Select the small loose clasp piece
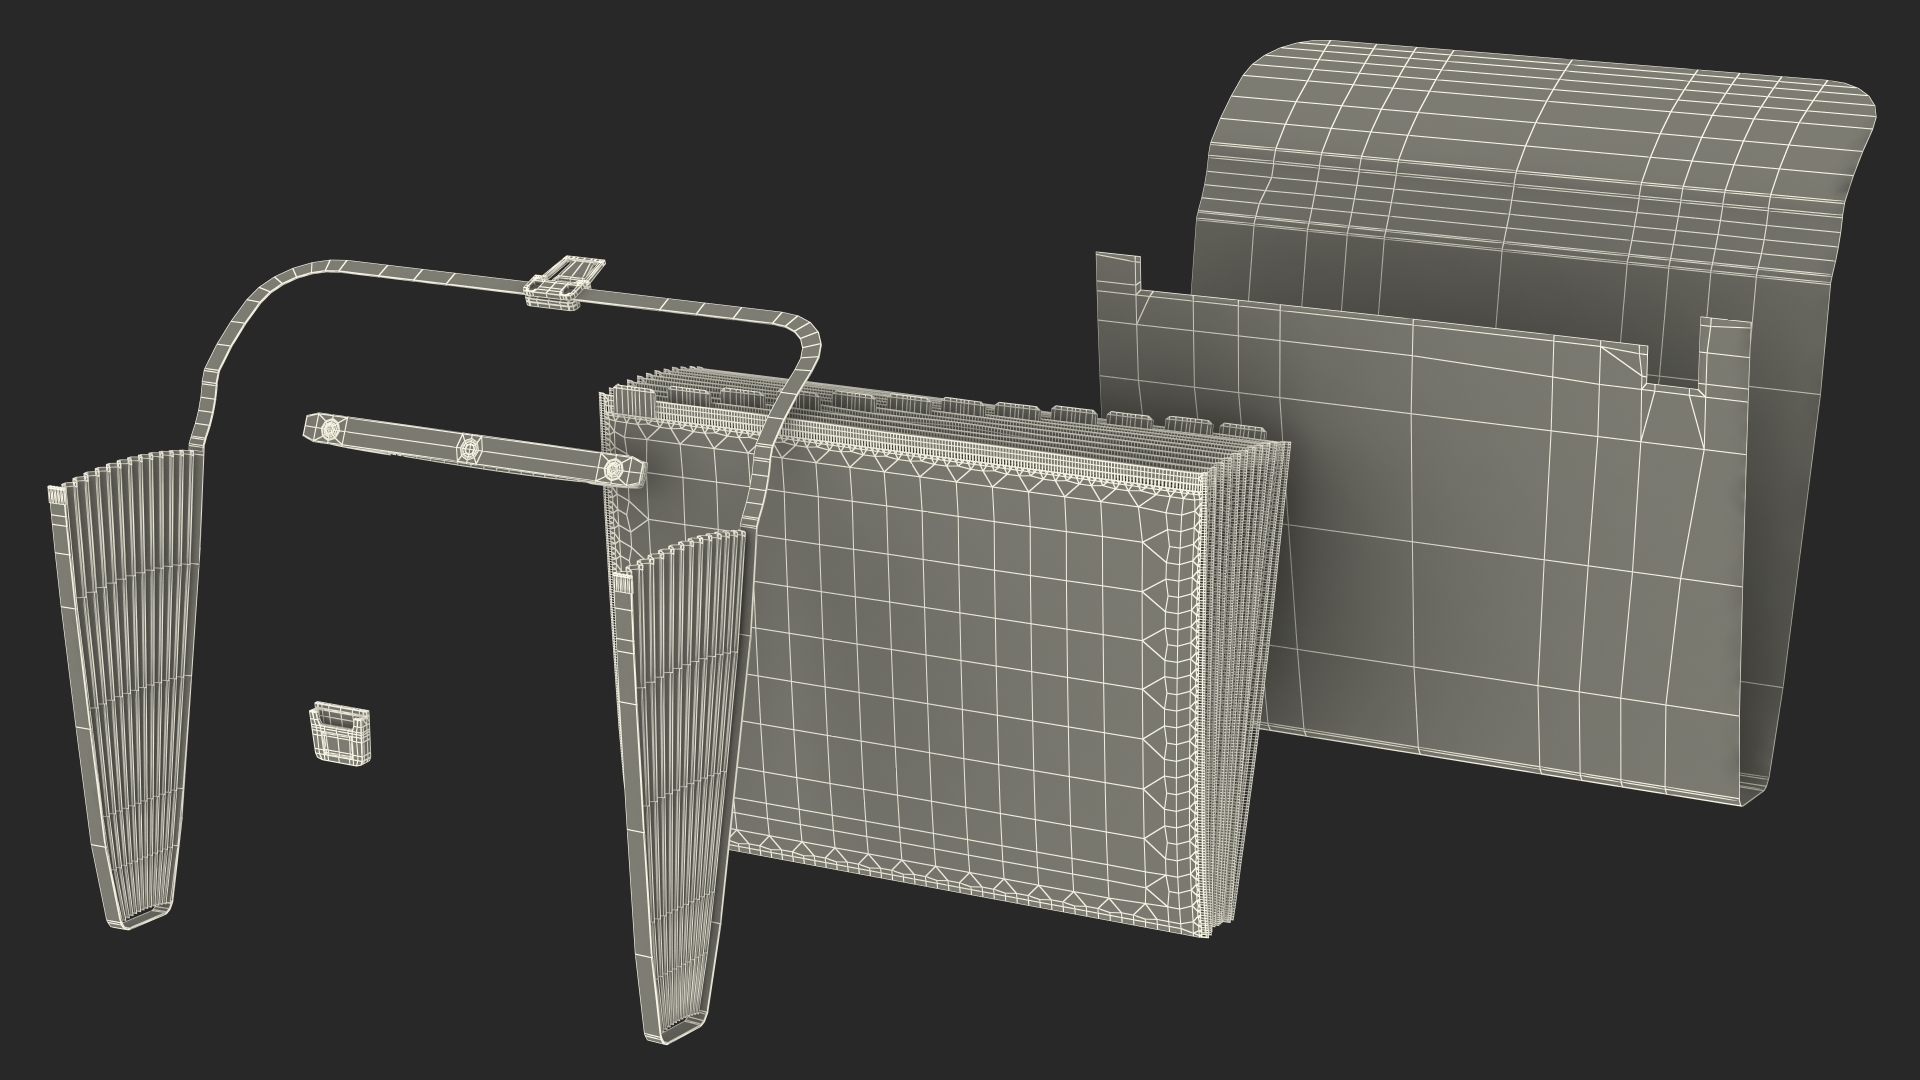Screen dimensions: 1920x1080 (x=339, y=733)
